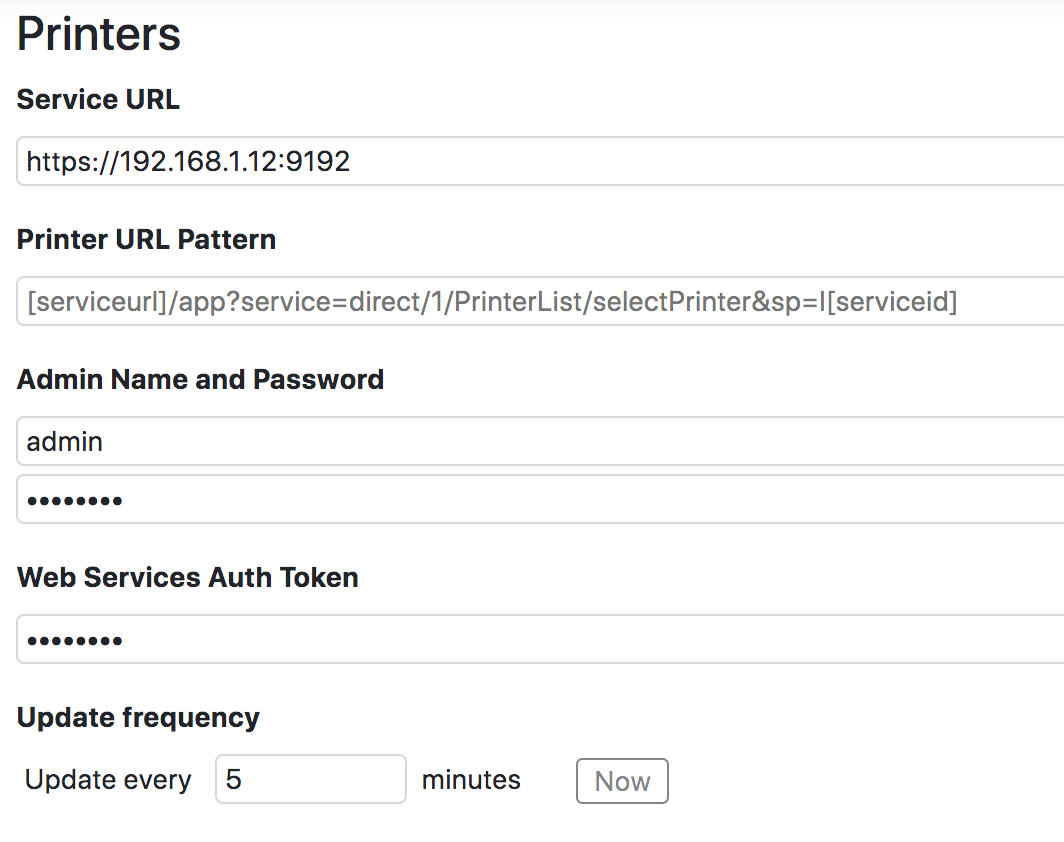
Task: Click the 'minutes' text beside interval
Action: click(471, 780)
